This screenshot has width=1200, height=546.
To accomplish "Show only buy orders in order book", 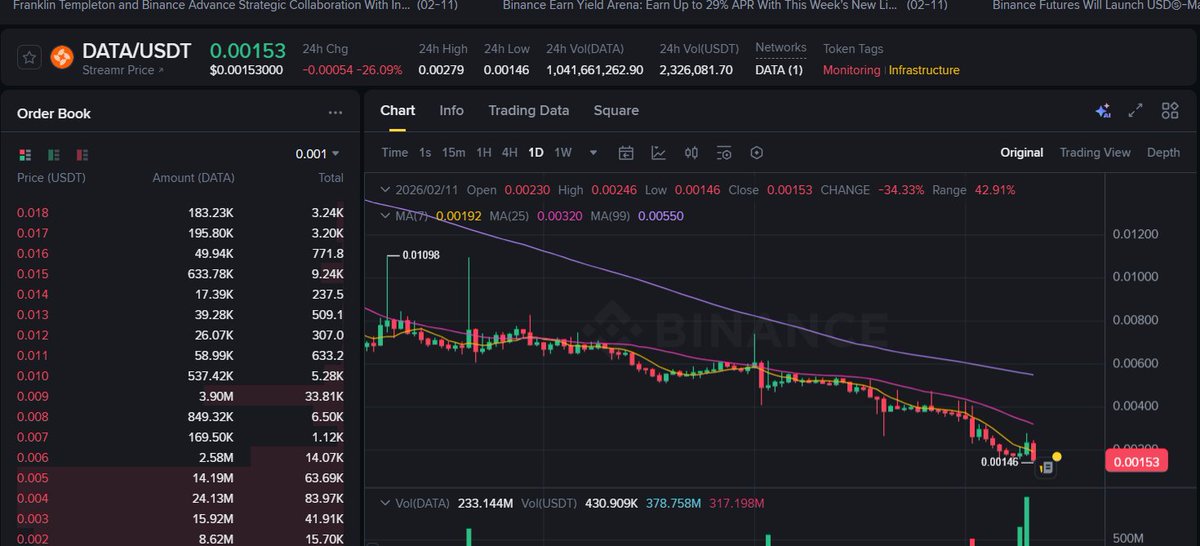I will [x=54, y=154].
